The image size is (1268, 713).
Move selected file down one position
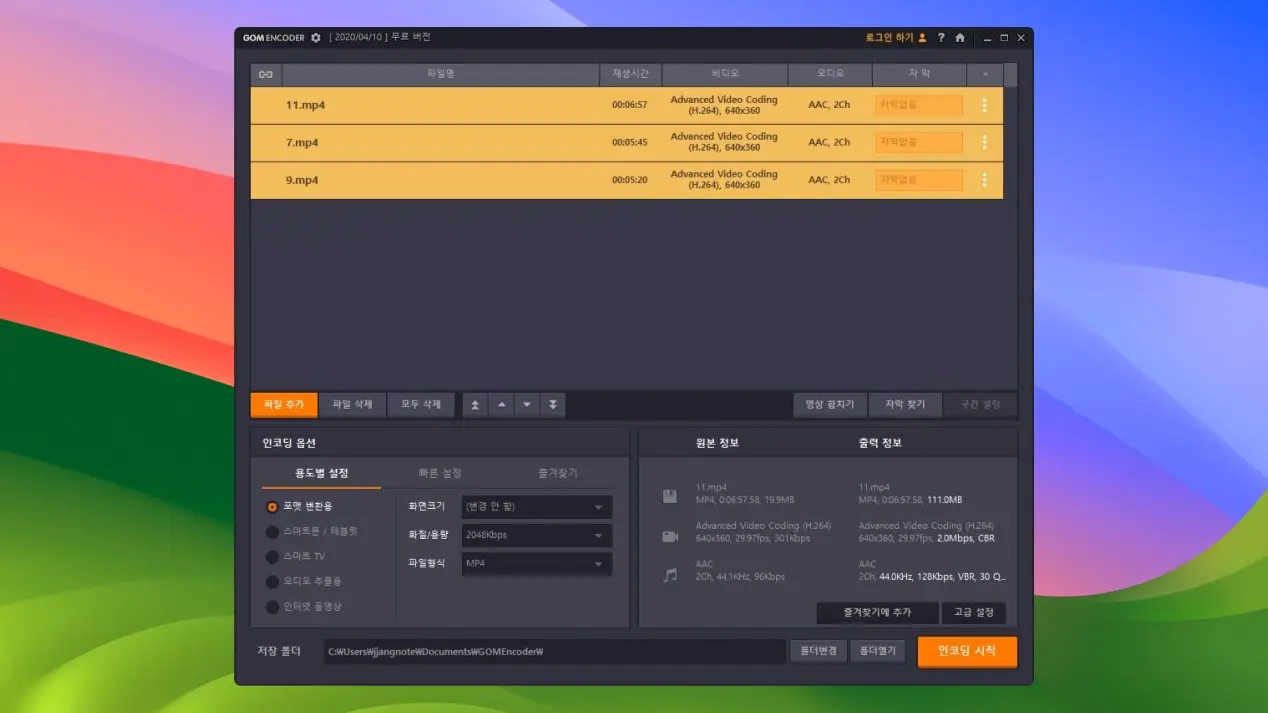(527, 405)
